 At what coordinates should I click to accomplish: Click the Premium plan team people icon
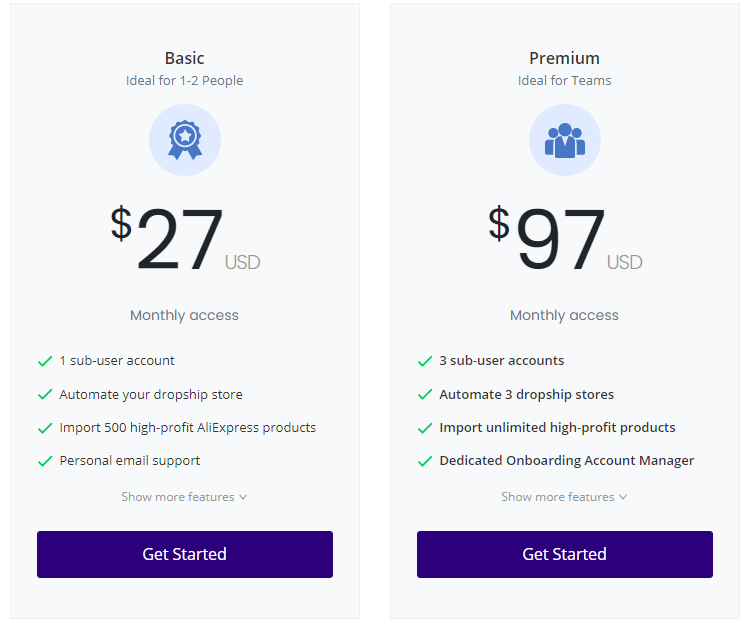(565, 140)
